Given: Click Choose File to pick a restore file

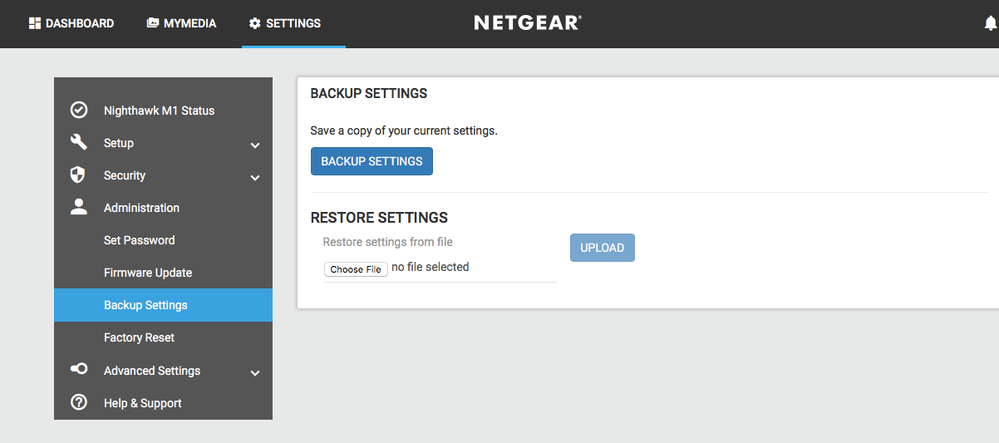Looking at the screenshot, I should tap(356, 269).
